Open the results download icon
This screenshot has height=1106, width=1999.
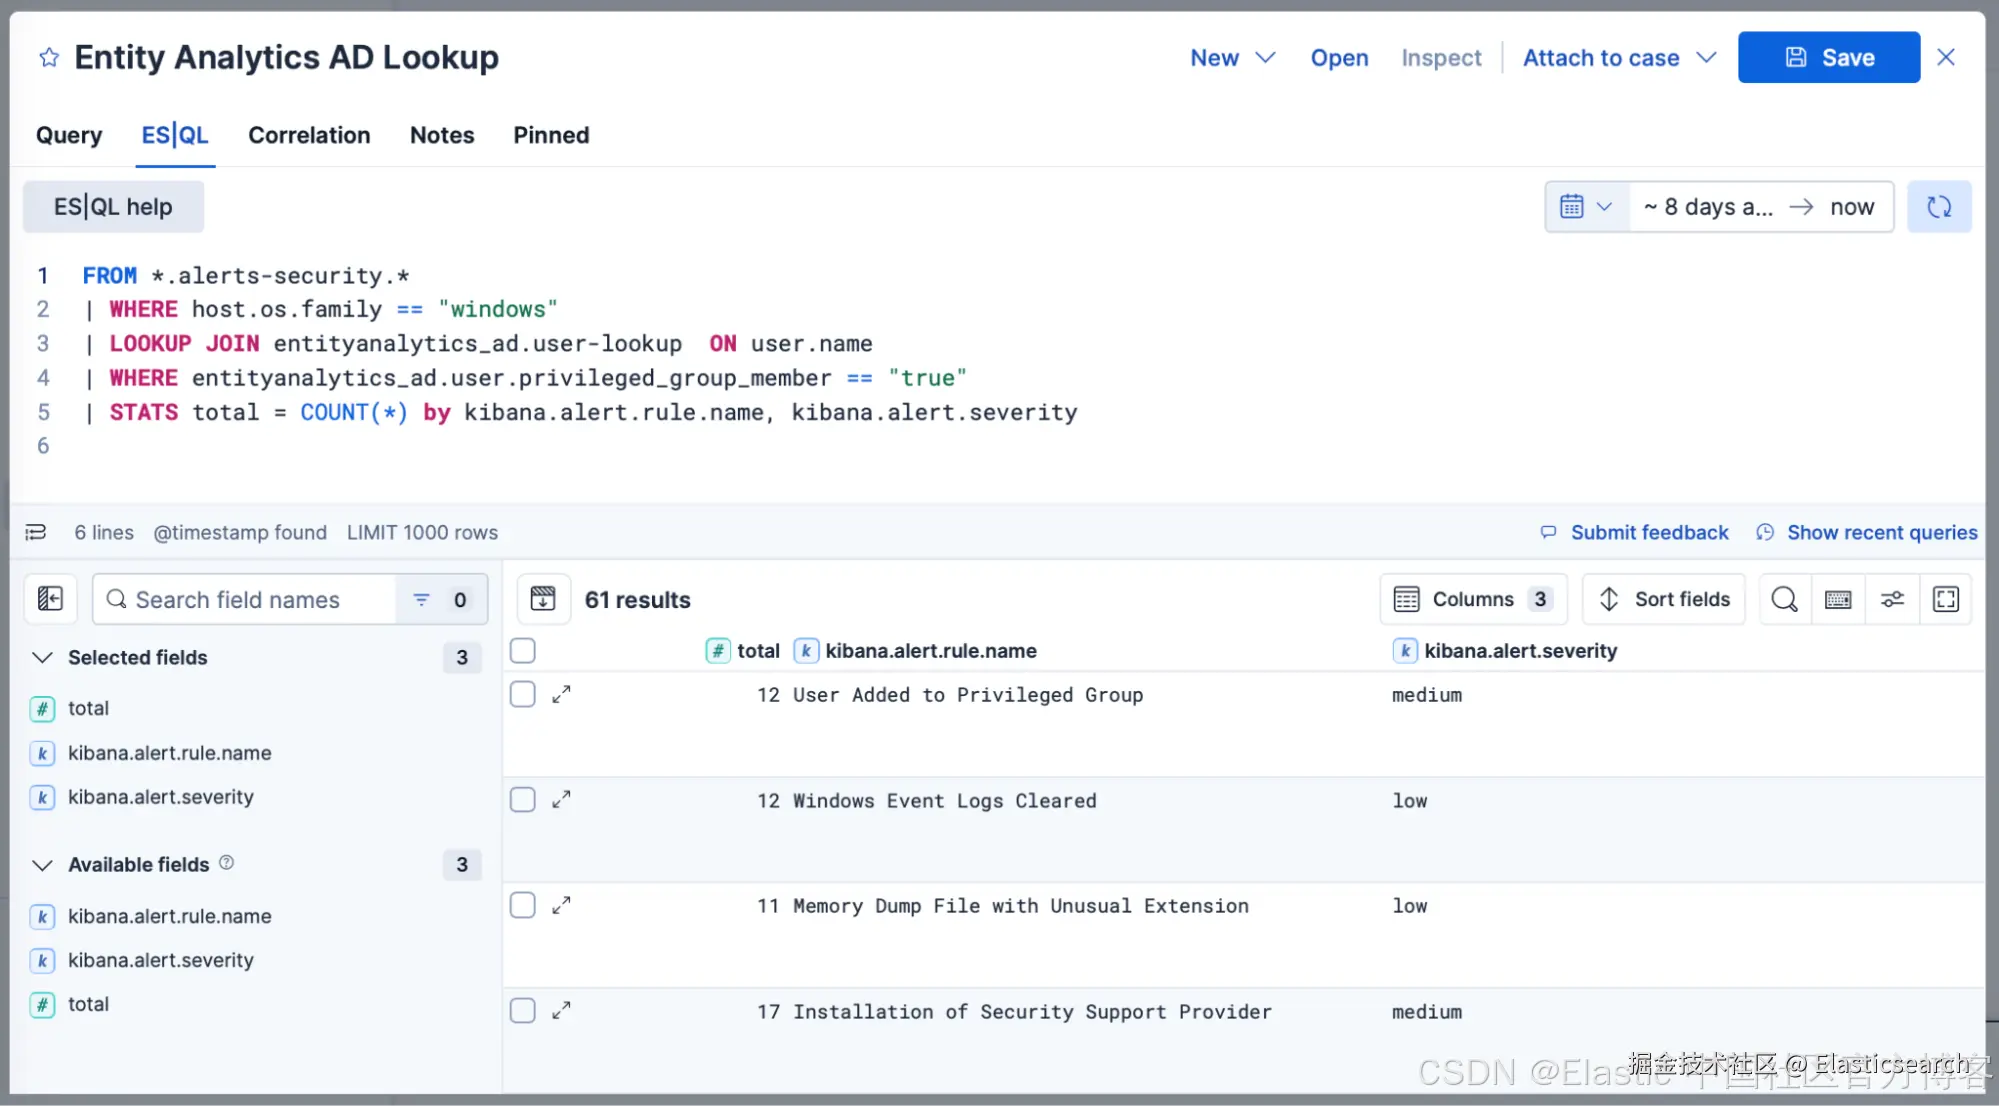point(543,599)
